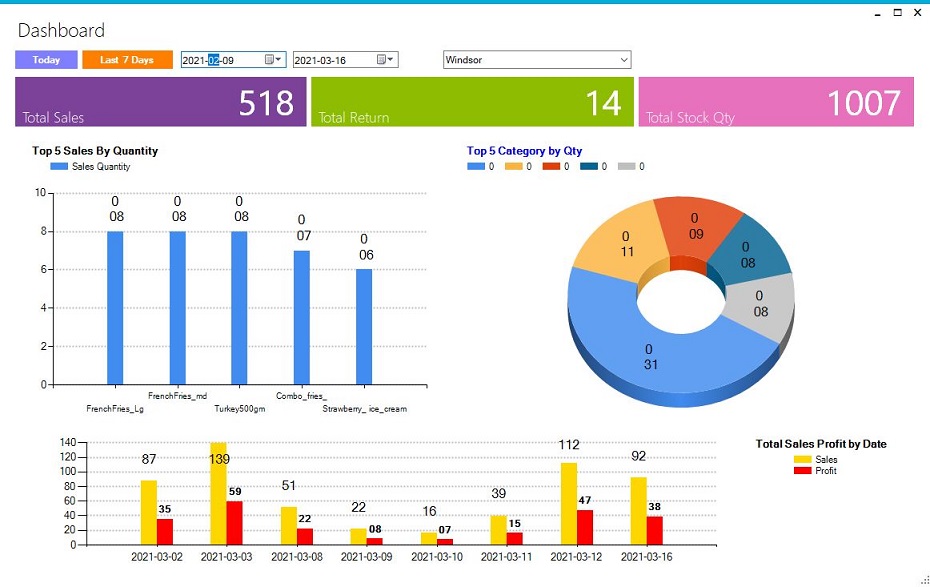Click the teal swatch in the donut chart legend
This screenshot has width=930, height=587.
click(x=588, y=166)
